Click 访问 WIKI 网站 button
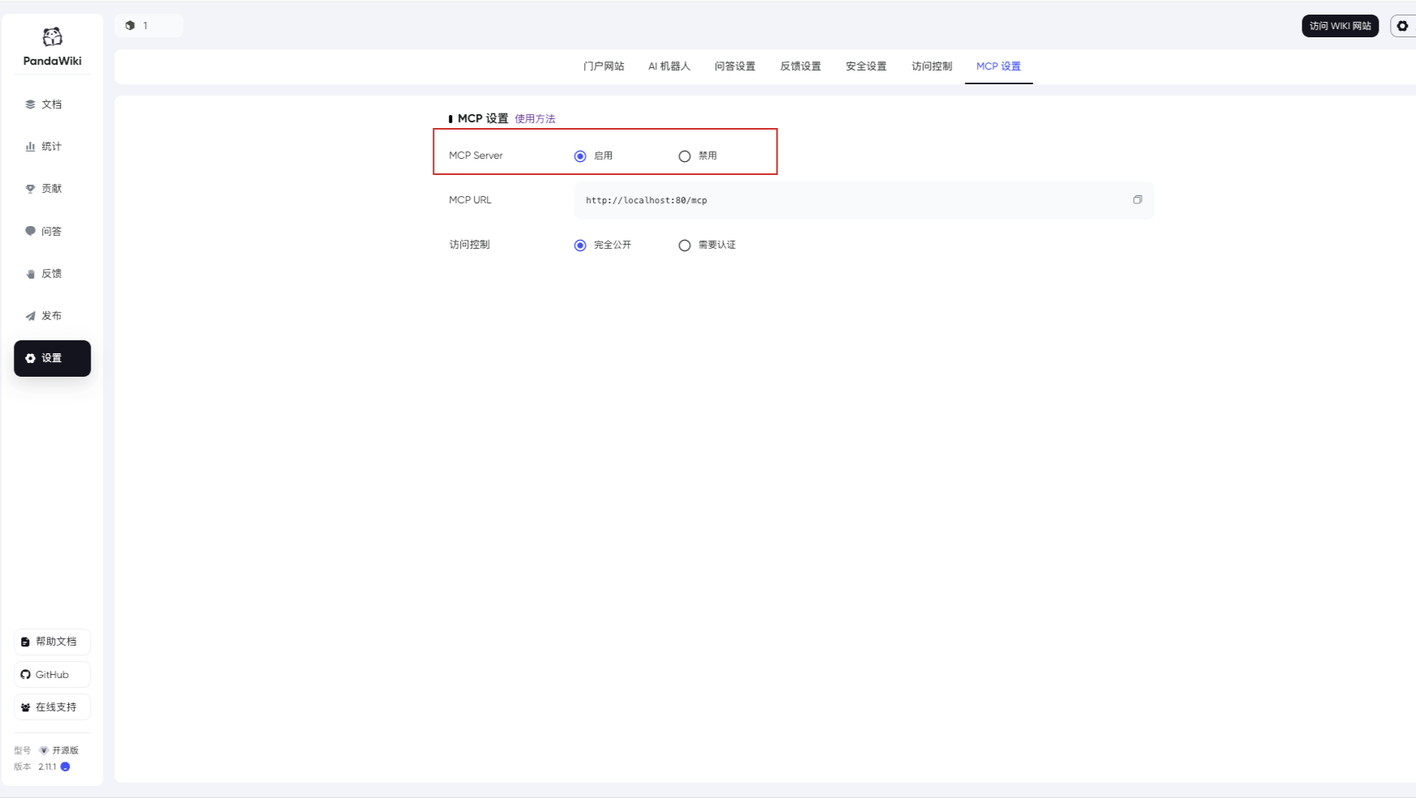 pyautogui.click(x=1340, y=26)
